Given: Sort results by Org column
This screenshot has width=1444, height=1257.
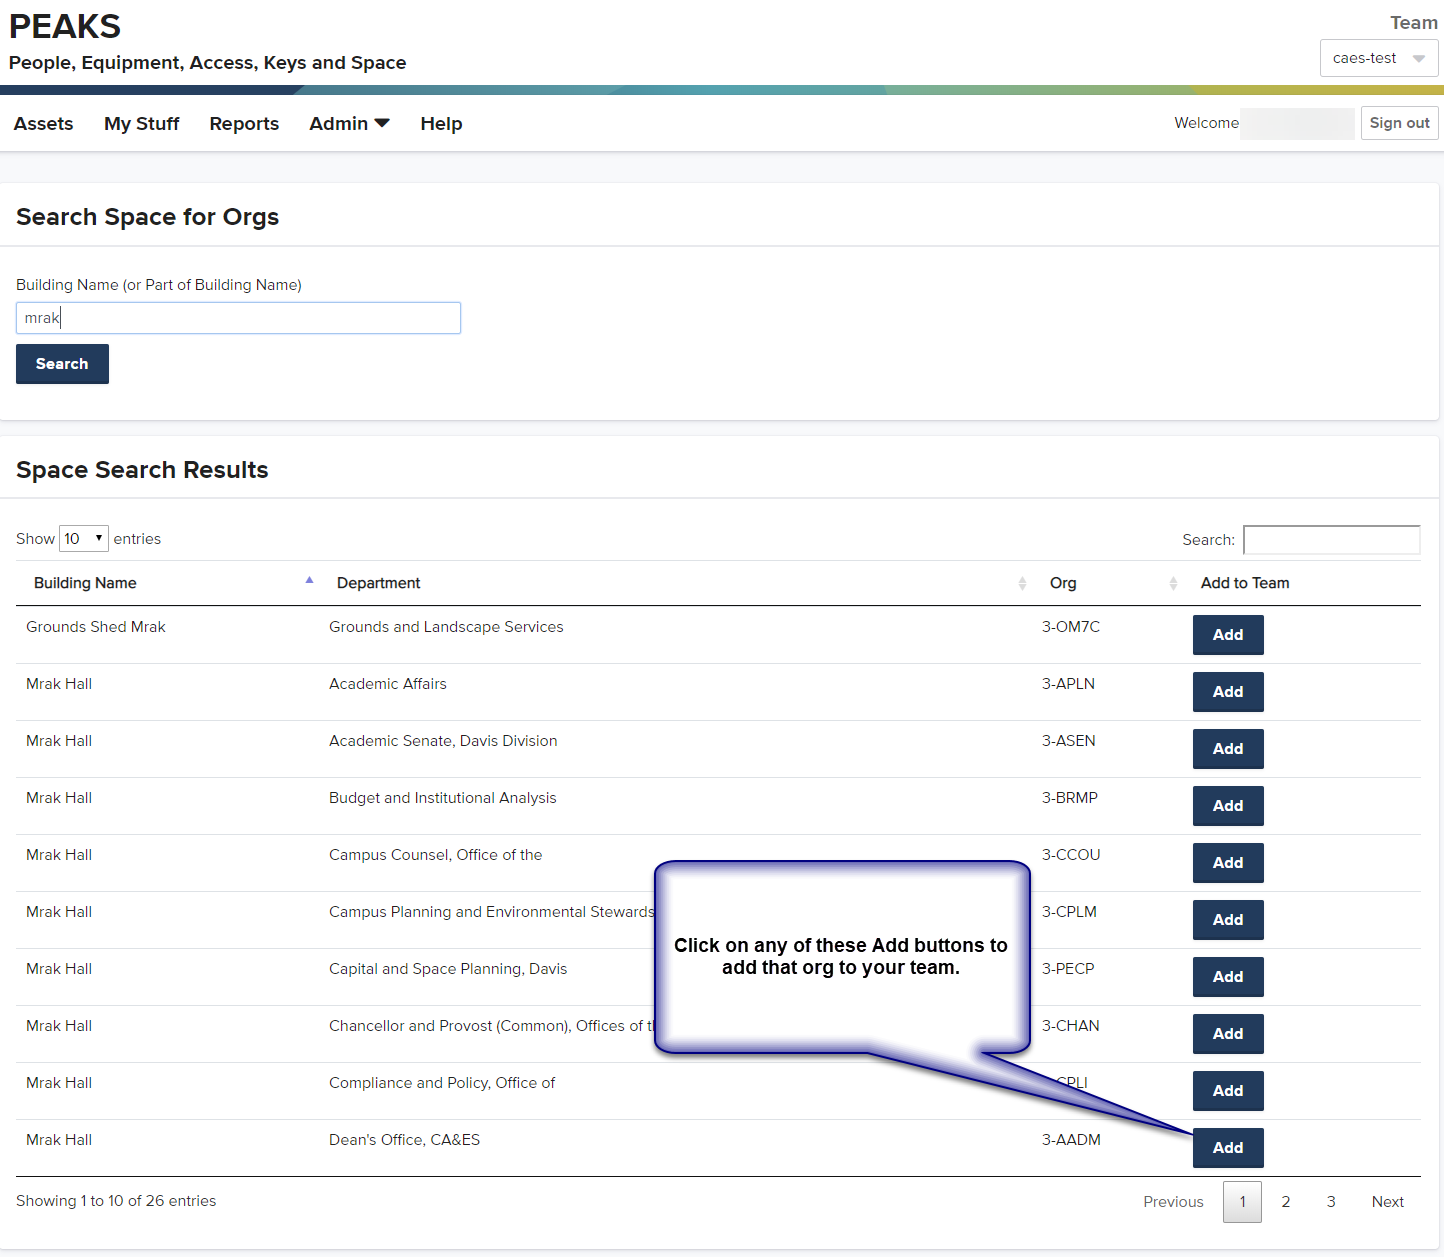Looking at the screenshot, I should (x=1063, y=583).
